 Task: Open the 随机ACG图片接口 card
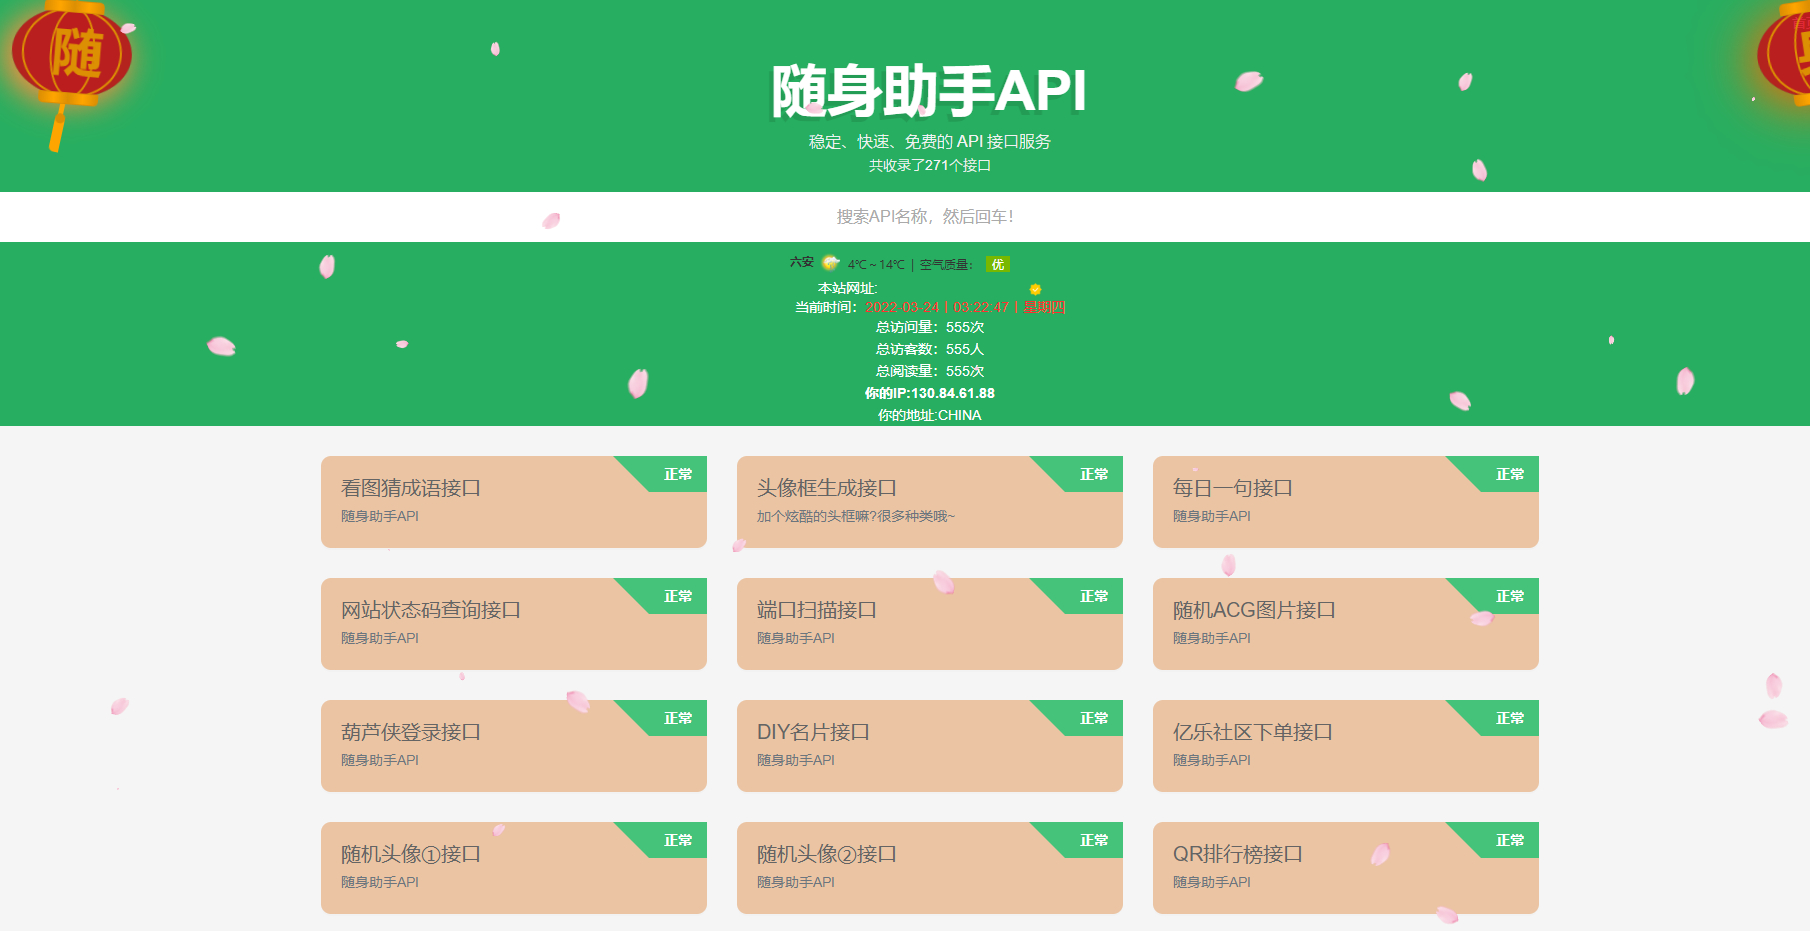[1346, 623]
